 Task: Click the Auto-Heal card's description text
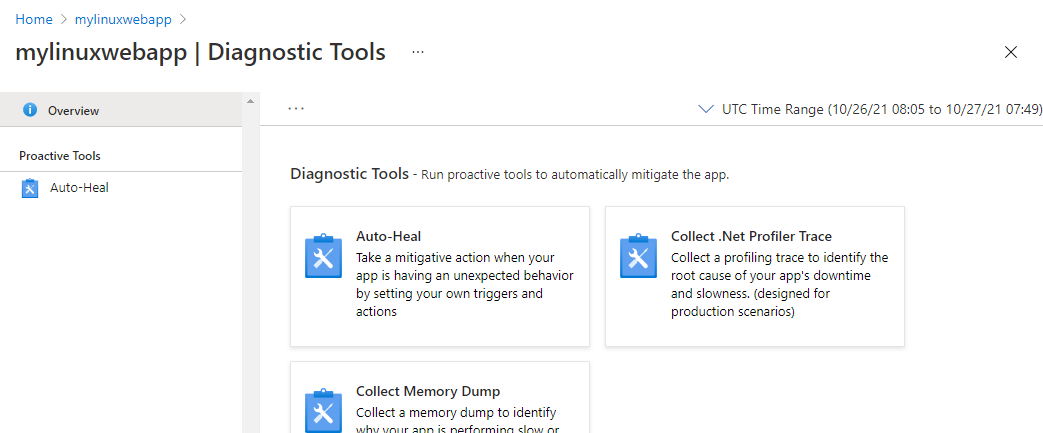[465, 284]
